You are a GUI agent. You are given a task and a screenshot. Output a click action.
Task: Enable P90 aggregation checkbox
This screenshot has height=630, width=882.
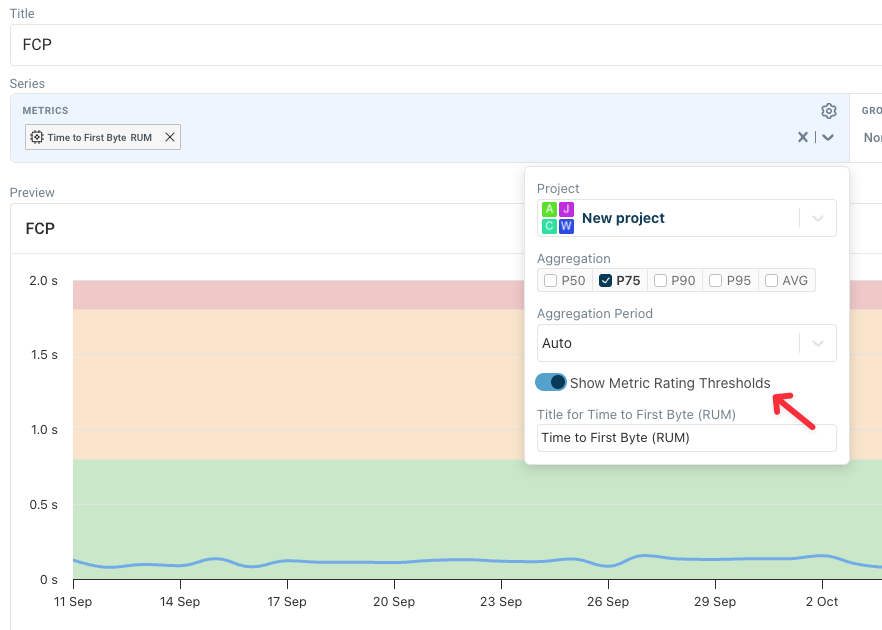(x=660, y=281)
